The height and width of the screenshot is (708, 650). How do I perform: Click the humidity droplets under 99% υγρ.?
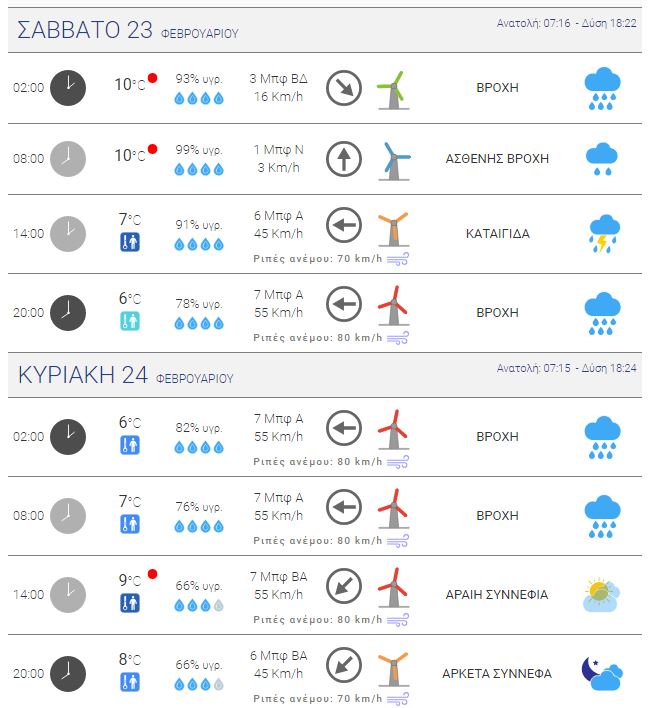[199, 169]
